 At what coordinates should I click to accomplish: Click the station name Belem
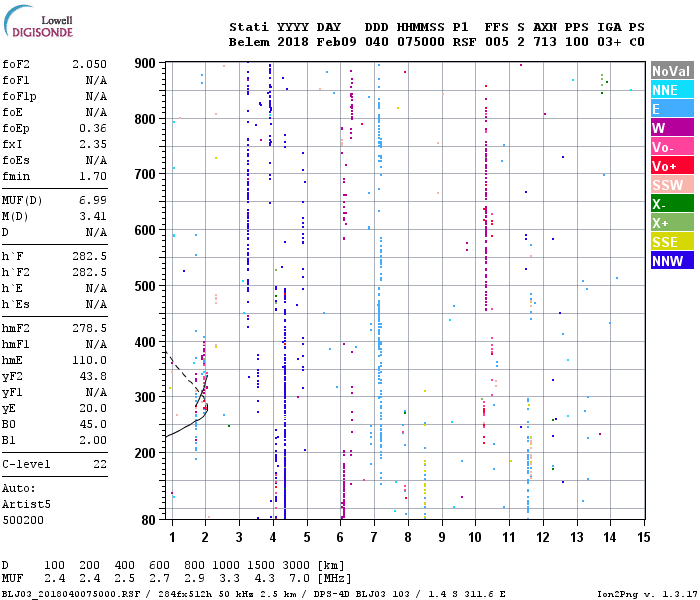[249, 42]
